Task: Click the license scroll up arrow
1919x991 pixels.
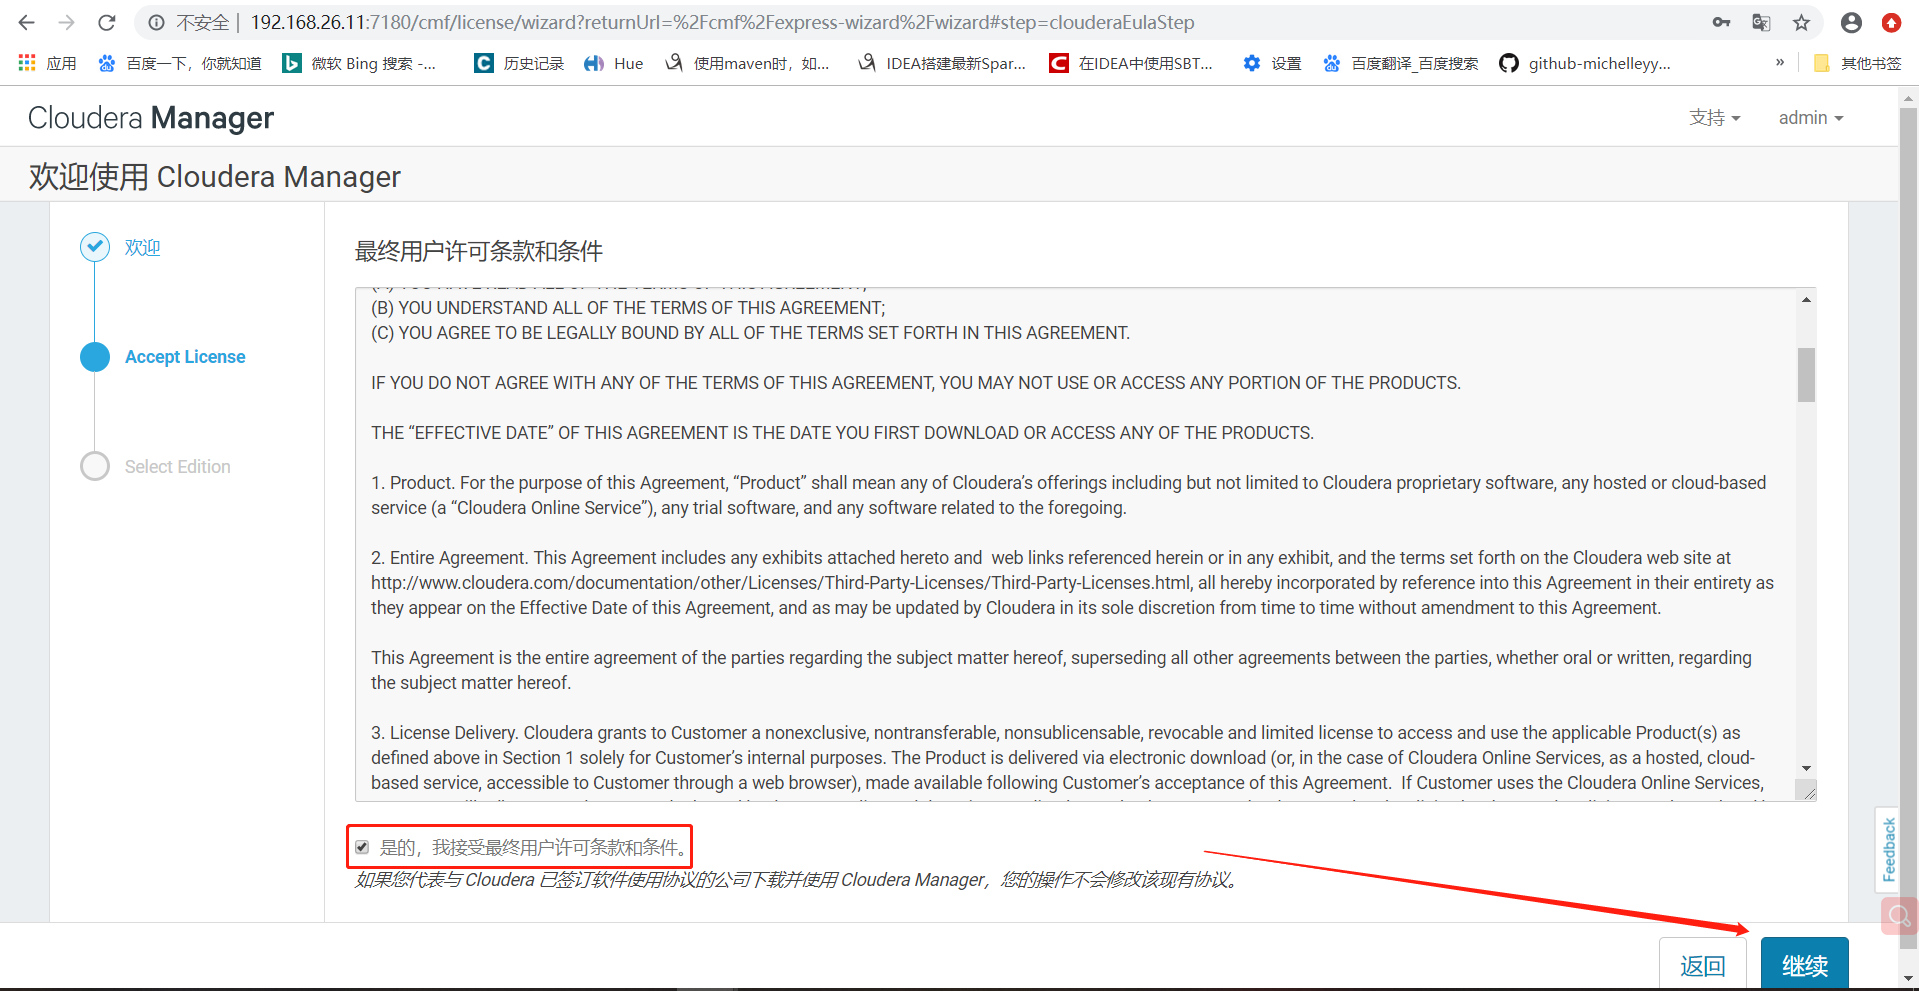Action: (x=1806, y=300)
